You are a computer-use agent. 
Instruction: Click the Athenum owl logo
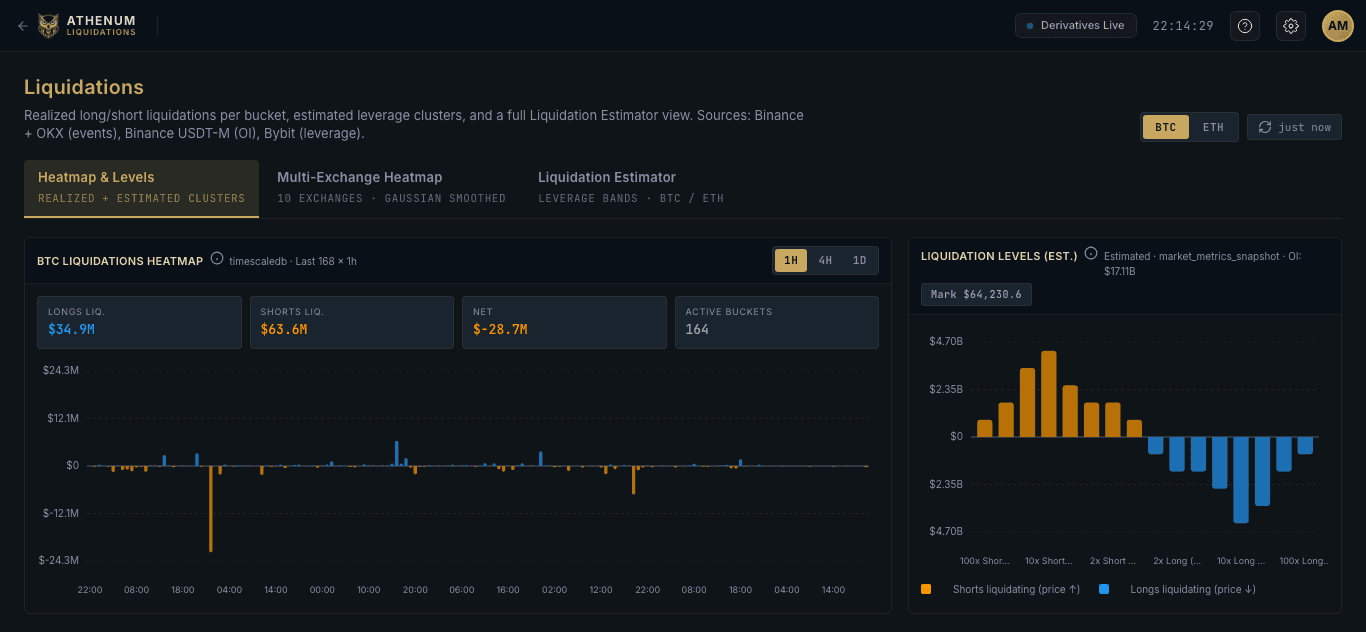pyautogui.click(x=48, y=26)
